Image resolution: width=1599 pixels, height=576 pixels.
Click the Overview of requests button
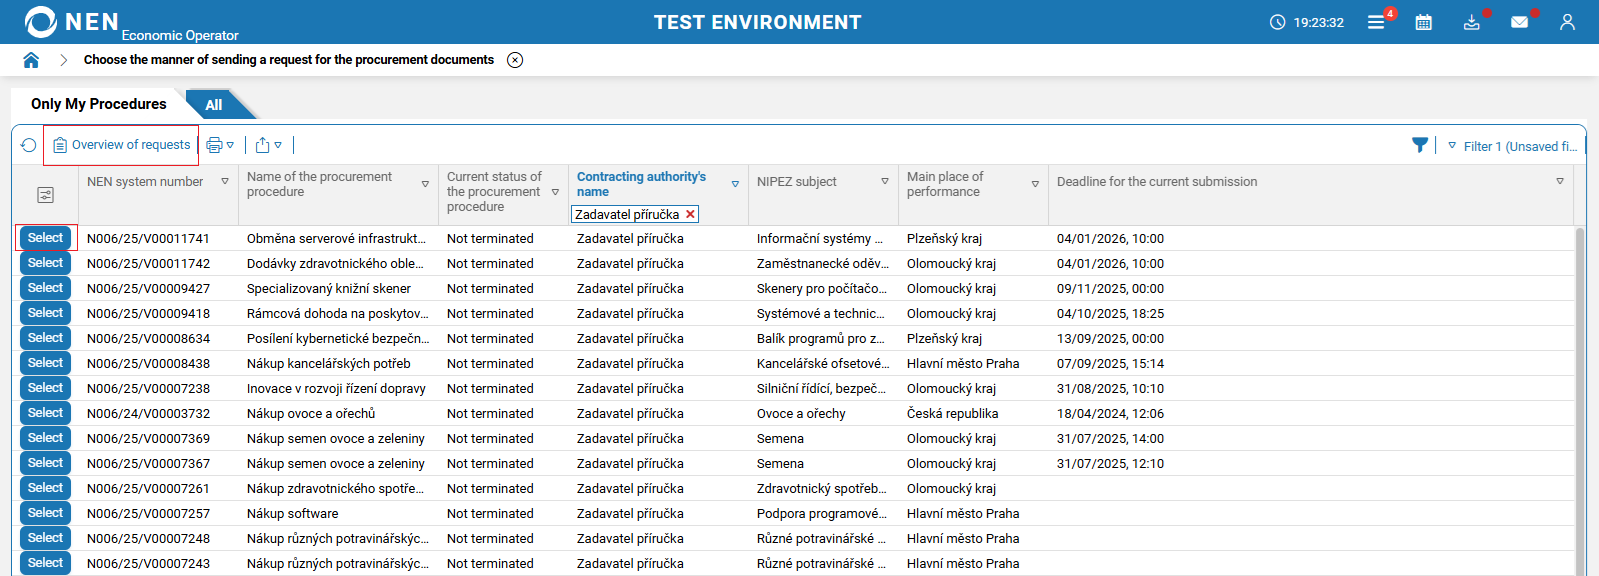pyautogui.click(x=122, y=145)
